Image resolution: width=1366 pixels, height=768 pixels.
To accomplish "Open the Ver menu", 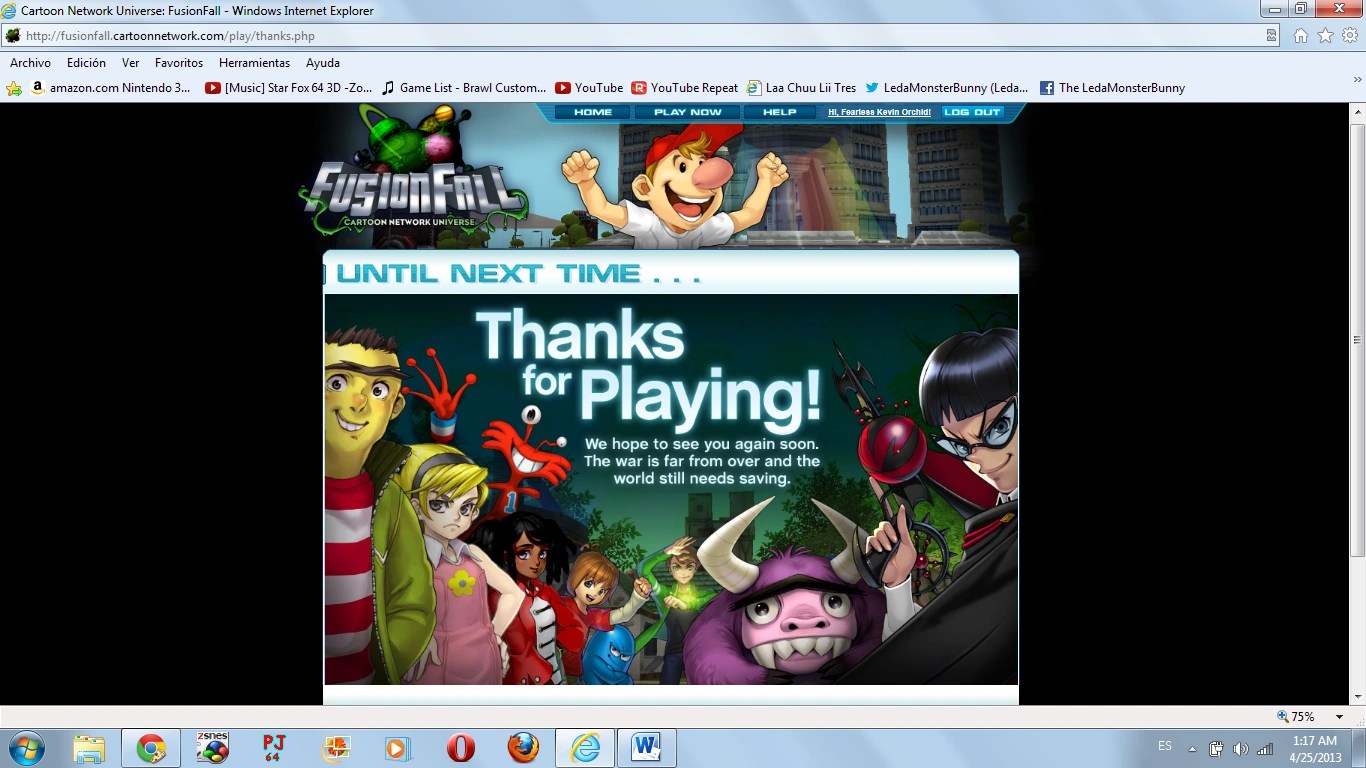I will [x=130, y=63].
